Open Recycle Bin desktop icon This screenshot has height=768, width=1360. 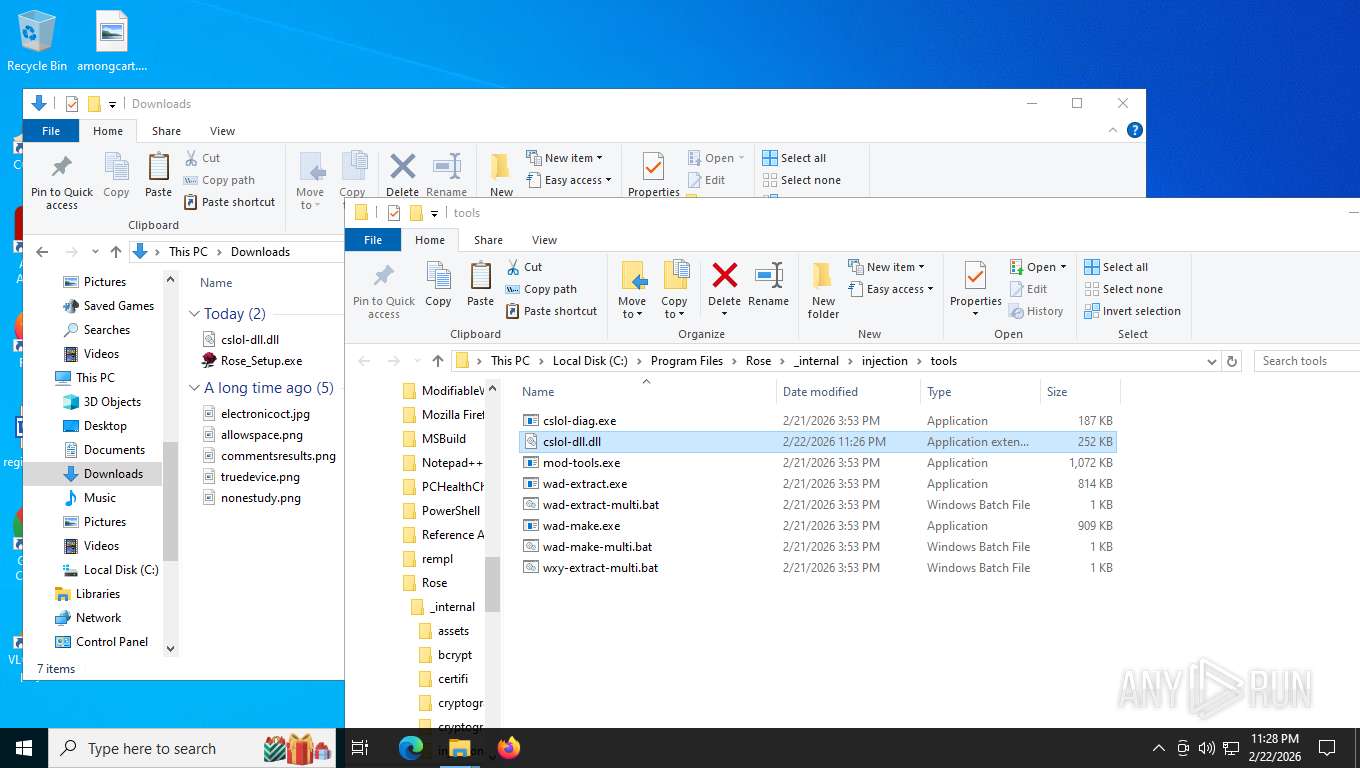click(37, 42)
